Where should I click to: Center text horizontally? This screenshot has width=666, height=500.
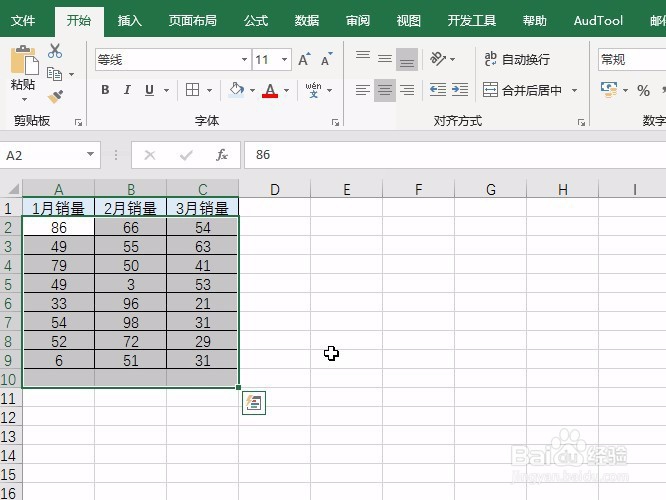[385, 90]
